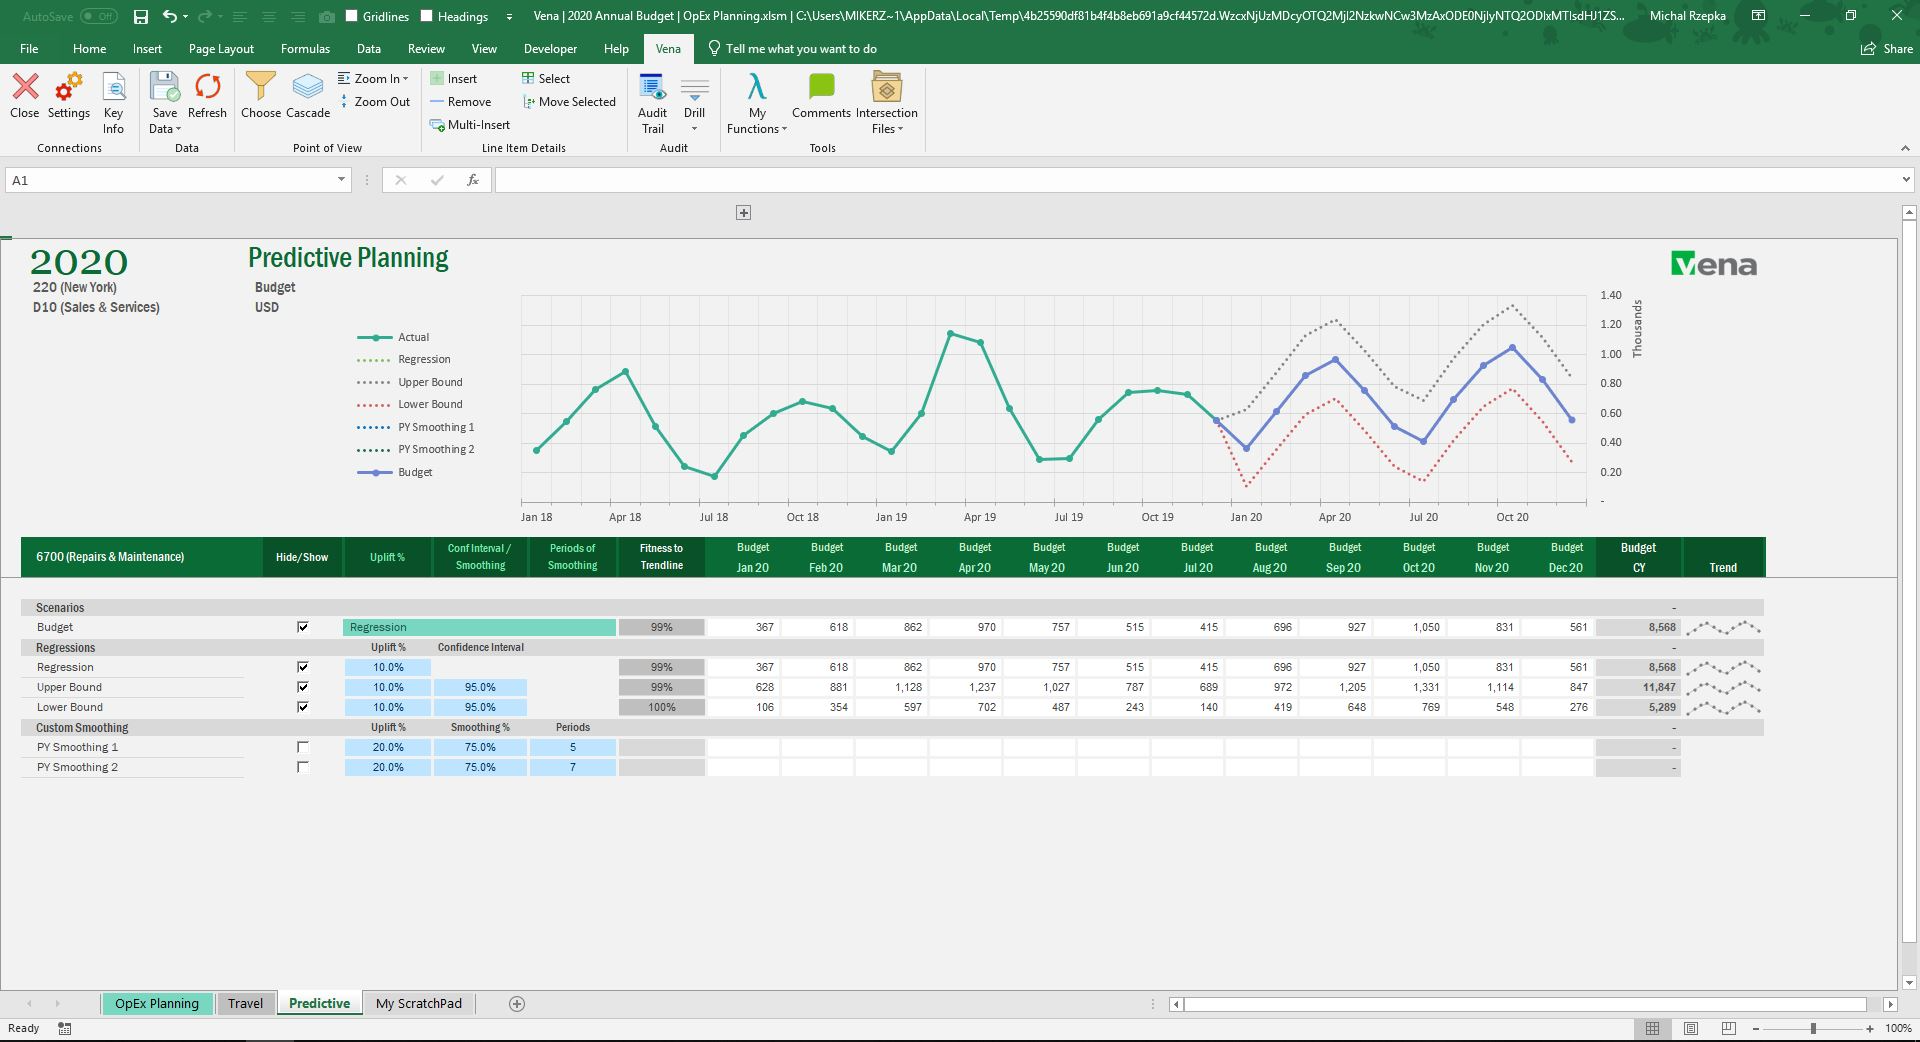Toggle the Gridlines checkbox
The height and width of the screenshot is (1042, 1920).
pyautogui.click(x=352, y=16)
